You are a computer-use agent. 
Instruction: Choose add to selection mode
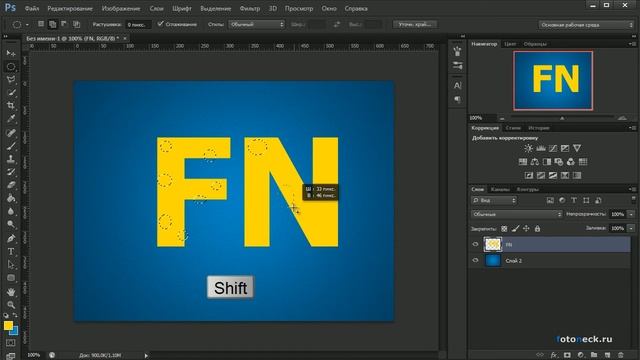pyautogui.click(x=52, y=24)
